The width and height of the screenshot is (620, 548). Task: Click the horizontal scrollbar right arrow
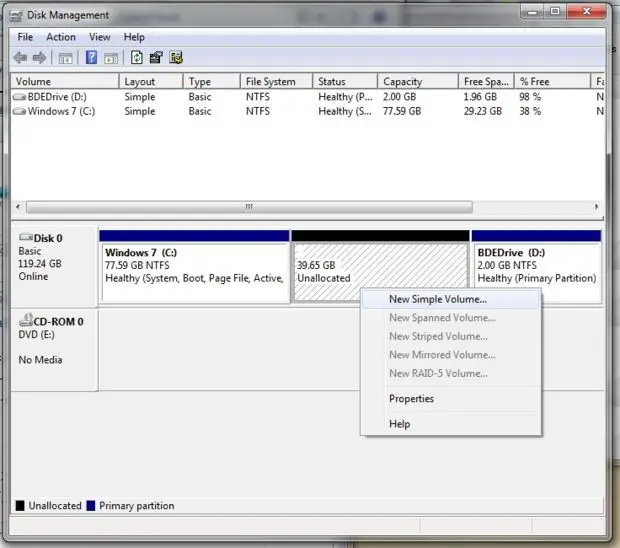click(597, 207)
